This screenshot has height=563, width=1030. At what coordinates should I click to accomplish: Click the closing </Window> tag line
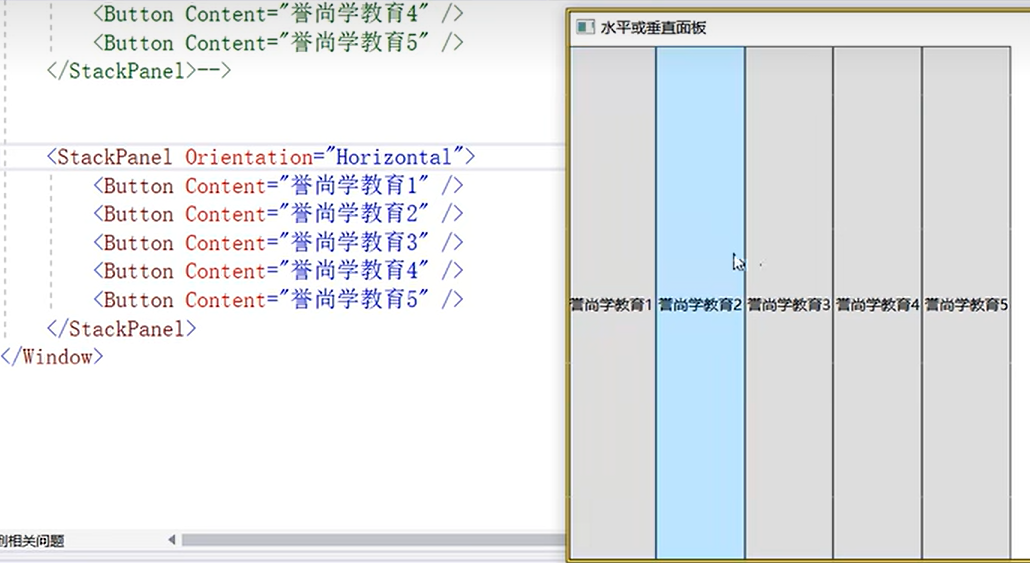click(x=52, y=357)
